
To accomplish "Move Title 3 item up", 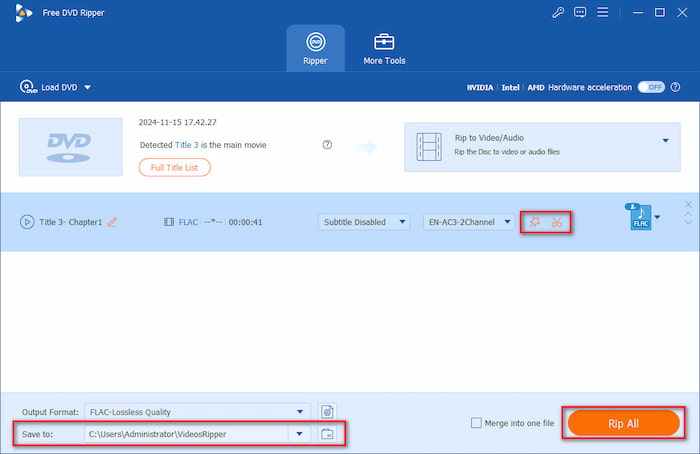I will (x=688, y=214).
